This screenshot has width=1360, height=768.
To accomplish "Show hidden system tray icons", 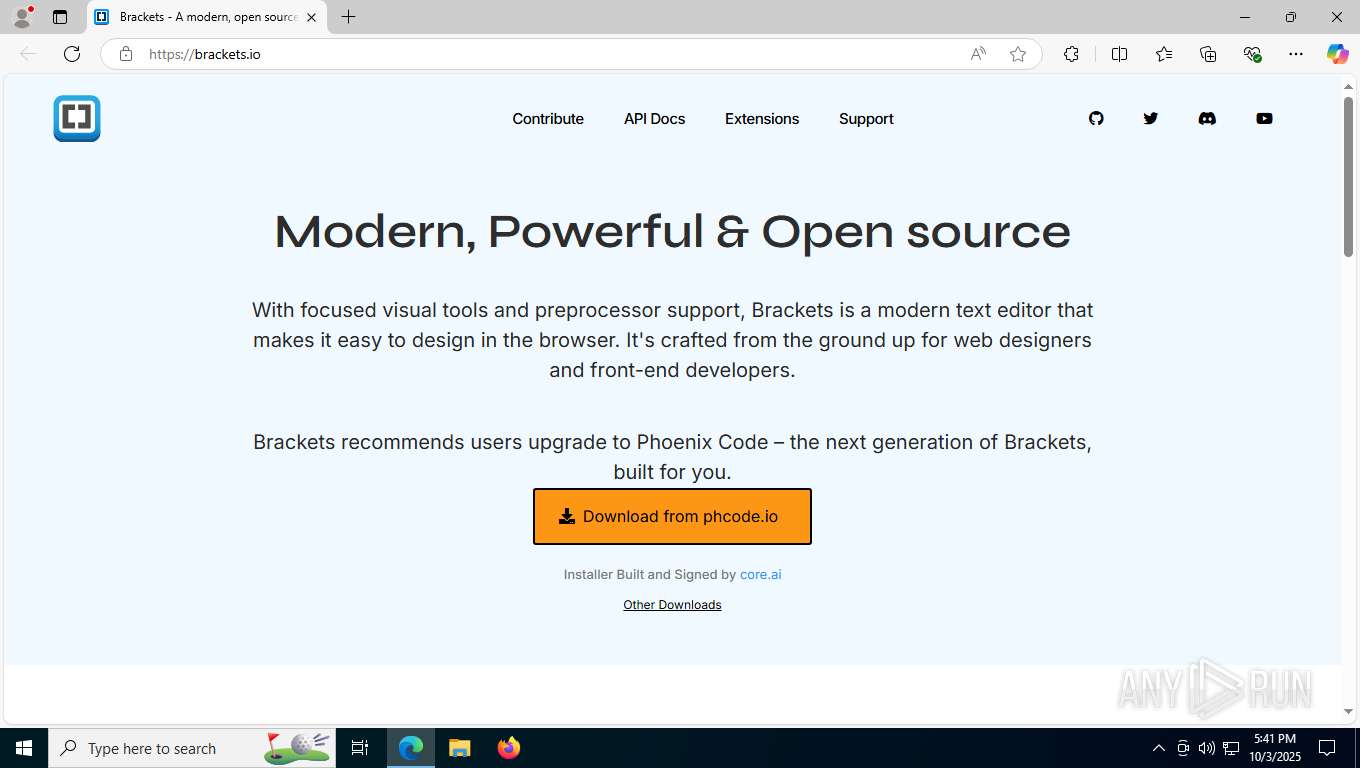I will point(1159,748).
